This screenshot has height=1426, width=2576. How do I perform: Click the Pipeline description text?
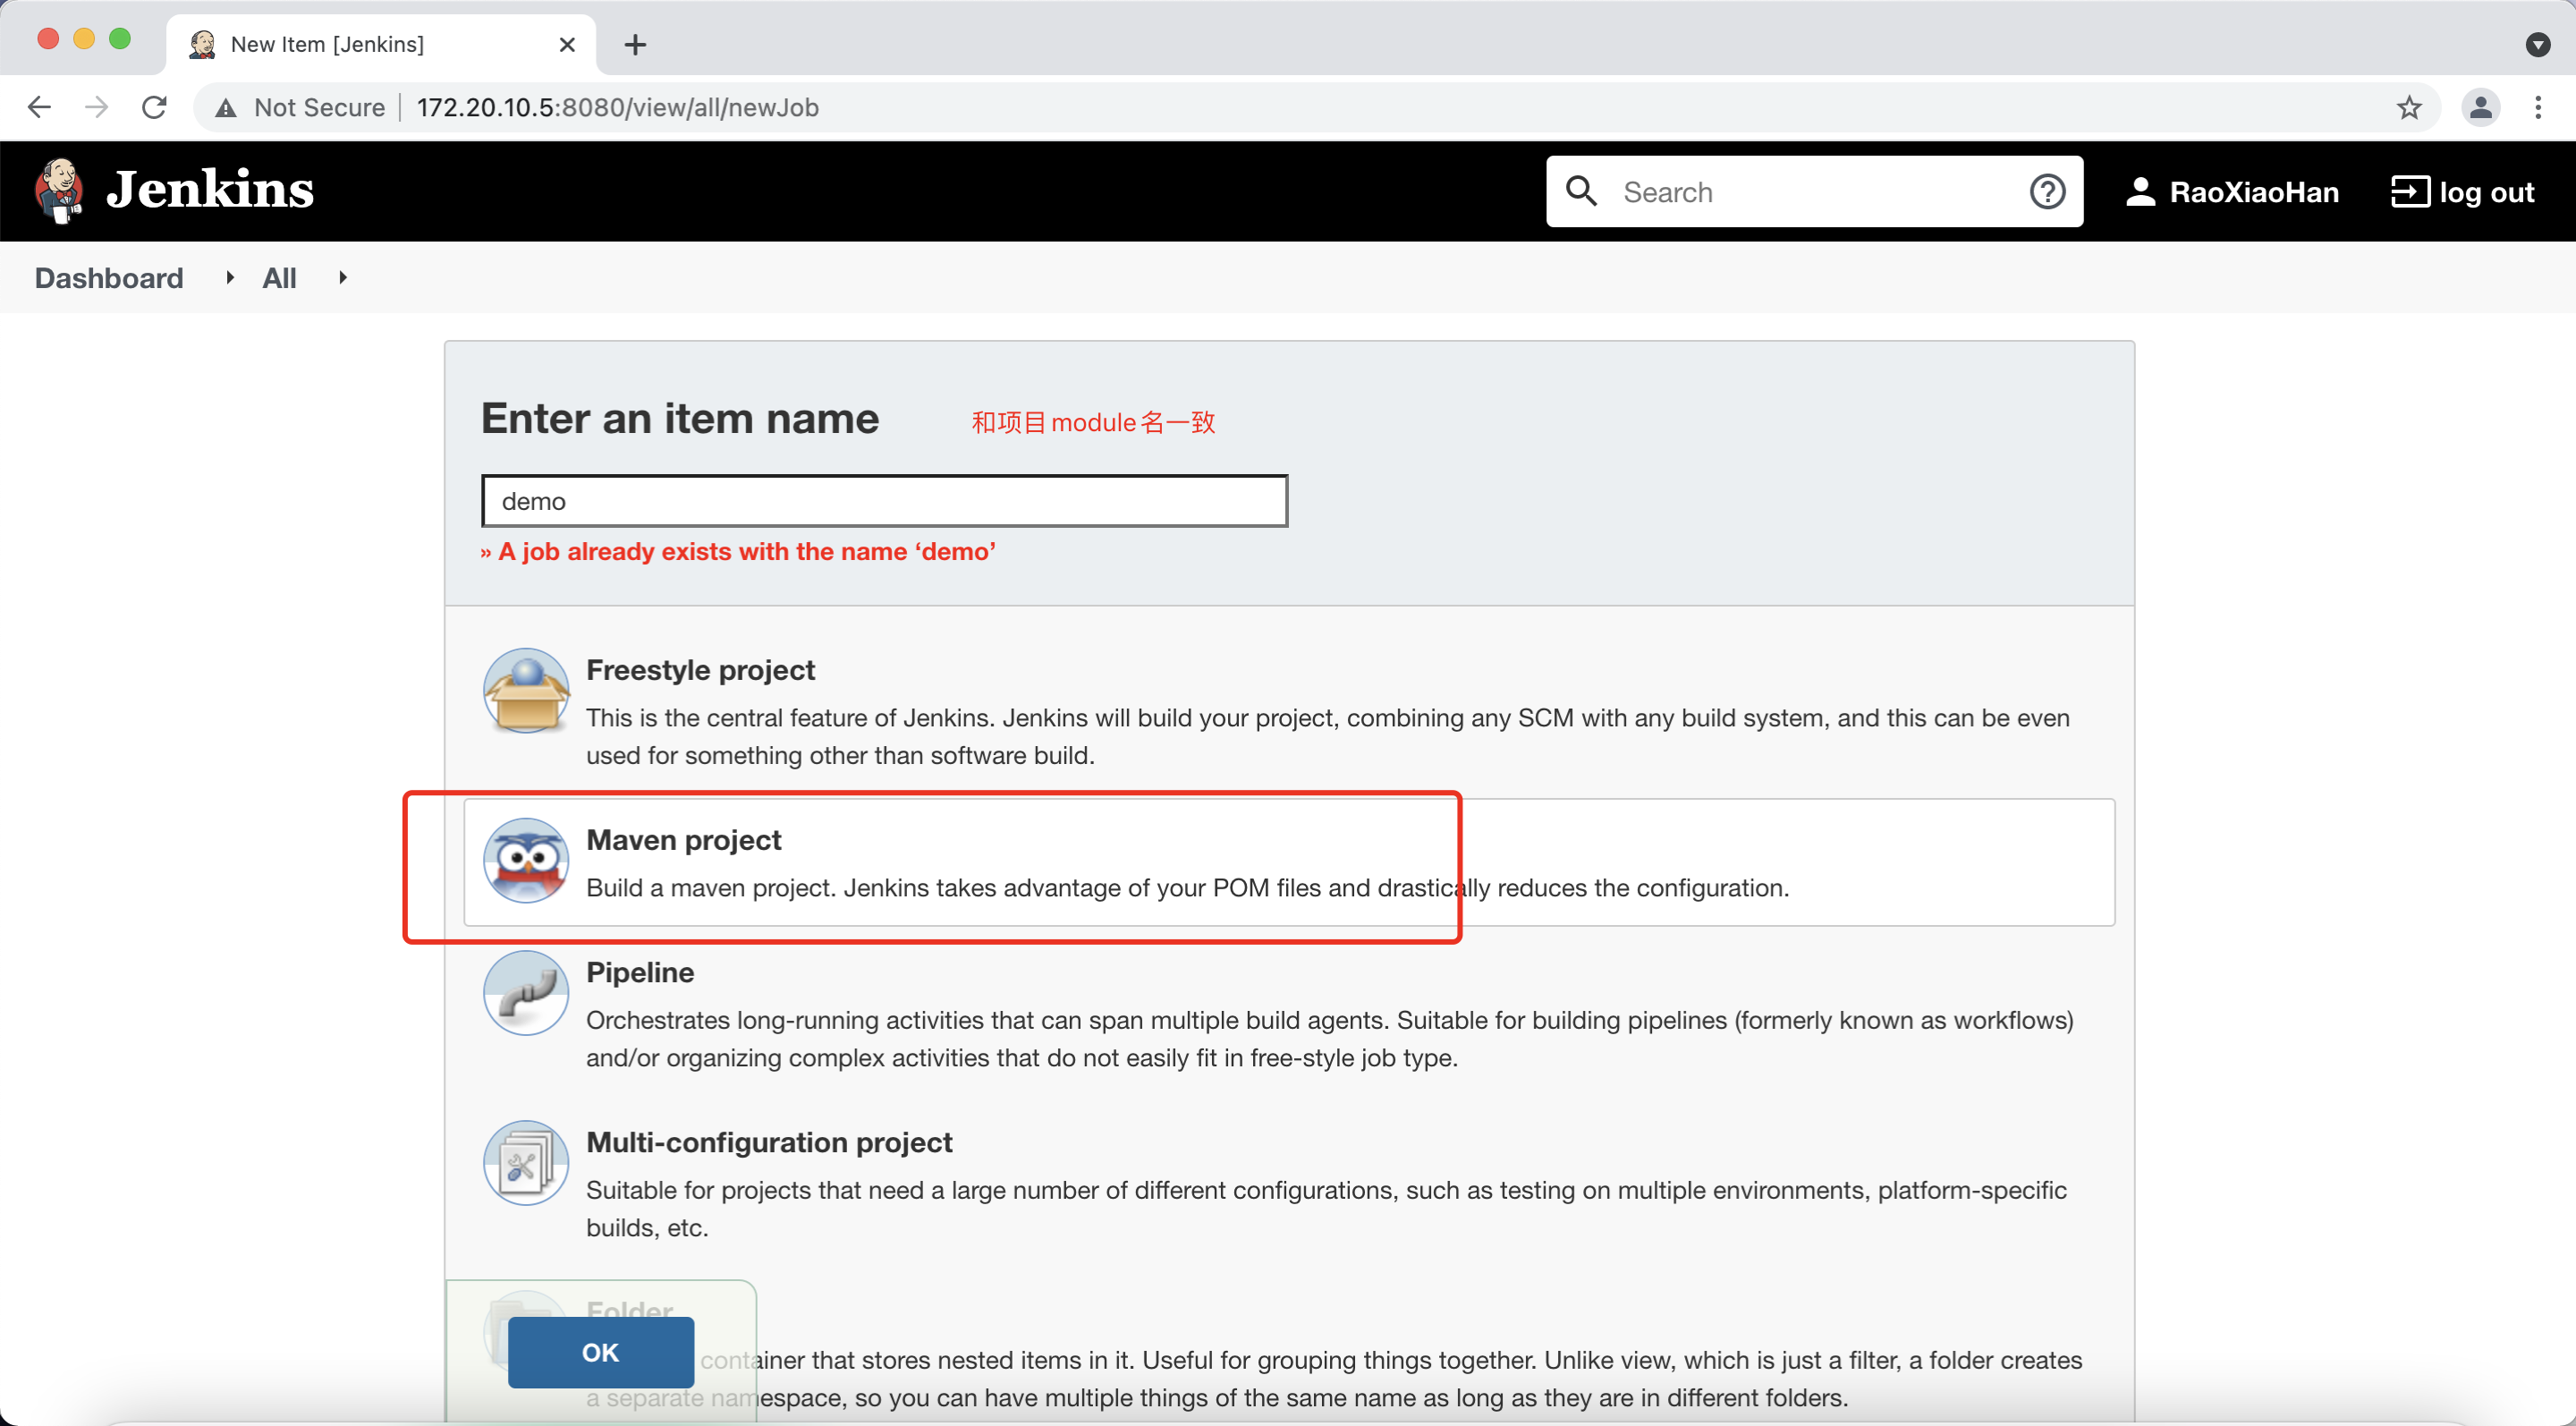click(x=1330, y=1039)
